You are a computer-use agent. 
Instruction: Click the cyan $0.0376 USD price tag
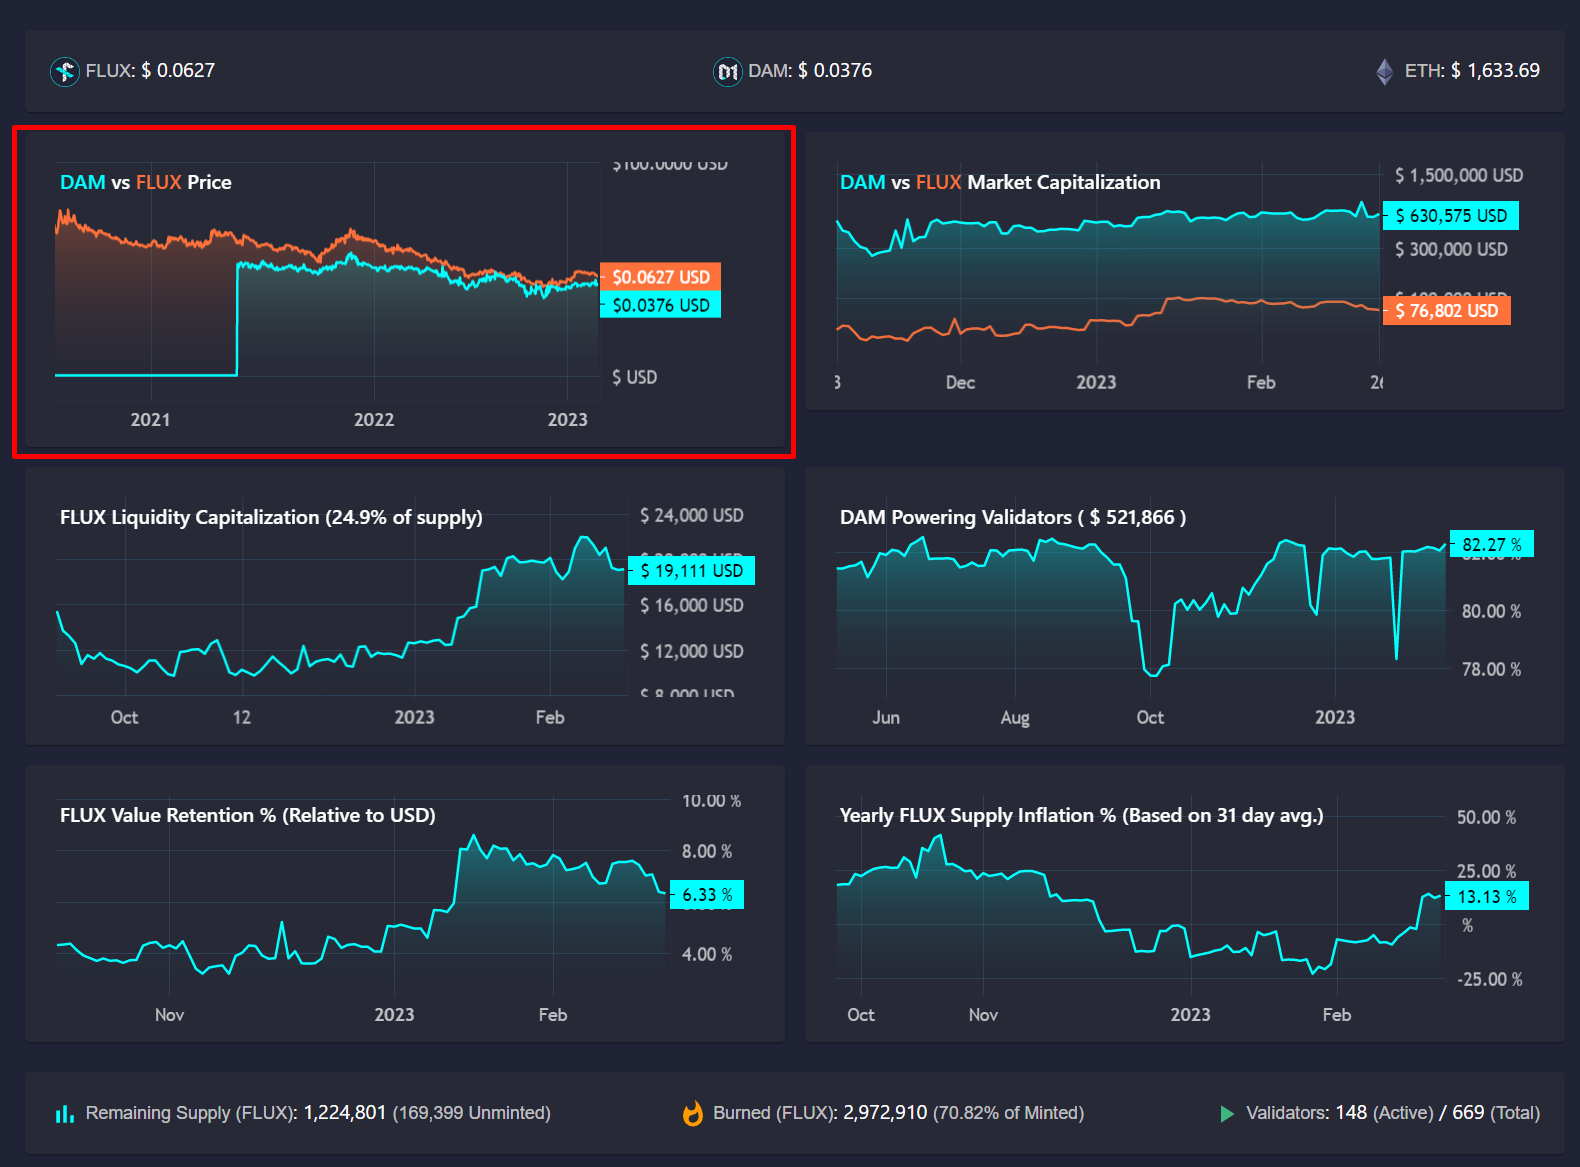coord(660,305)
